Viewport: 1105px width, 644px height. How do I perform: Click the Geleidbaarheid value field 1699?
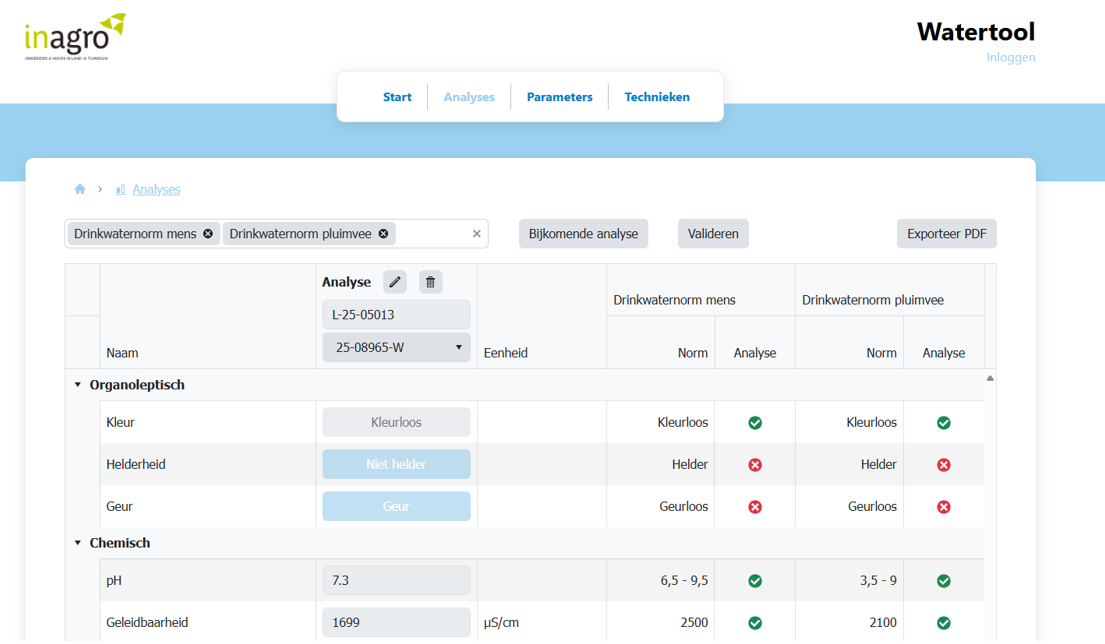[x=396, y=622]
